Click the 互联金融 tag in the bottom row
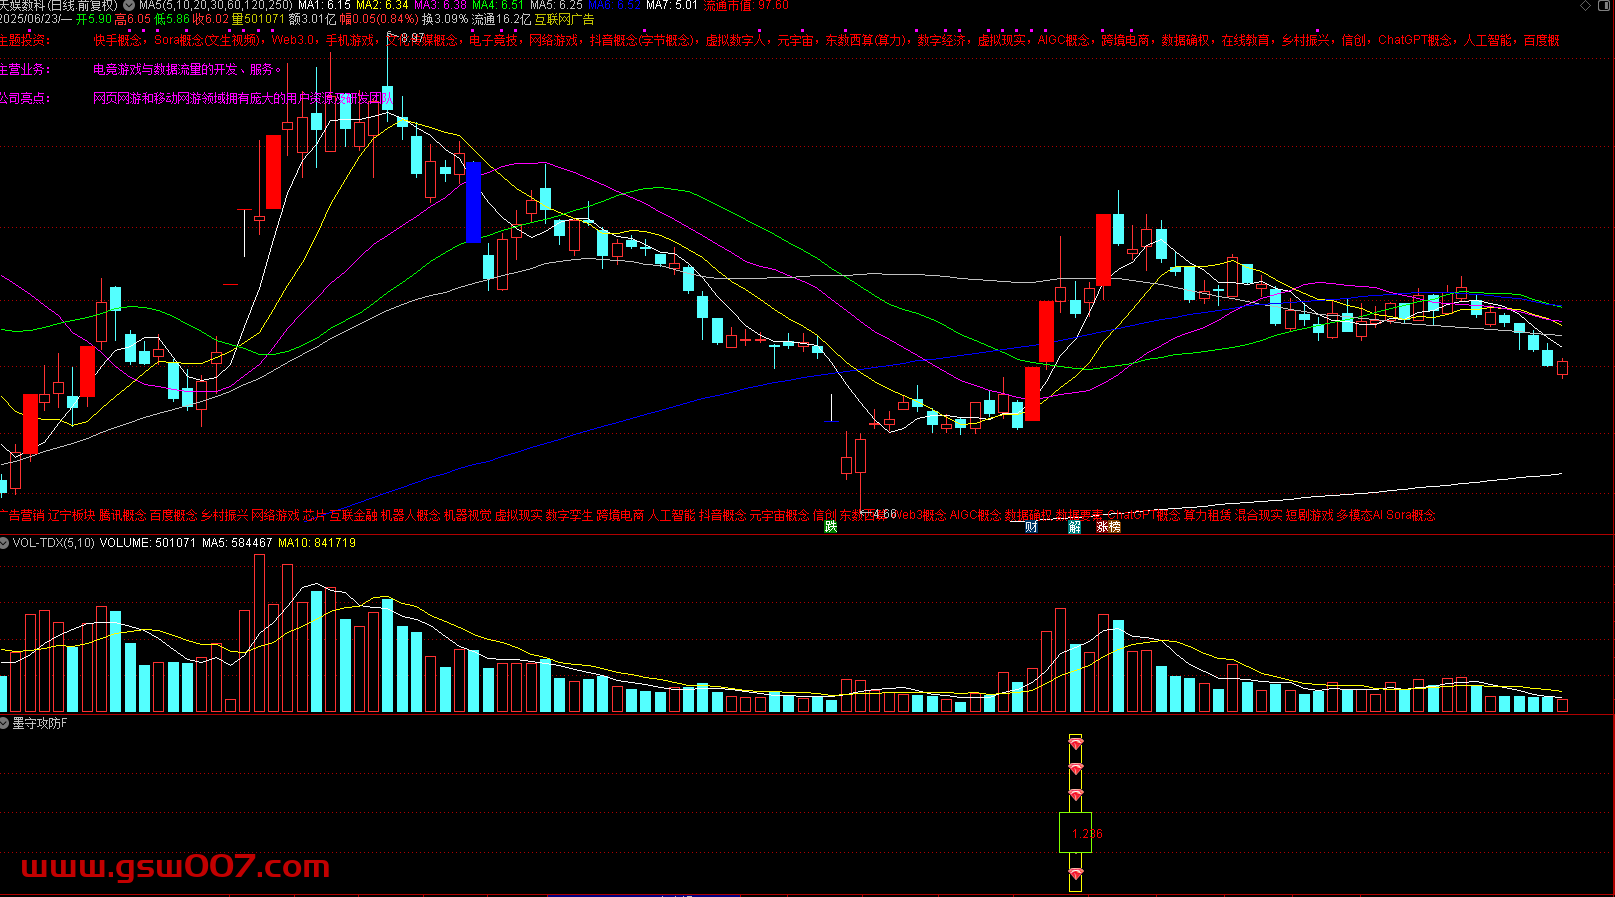This screenshot has height=897, width=1615. click(x=353, y=516)
